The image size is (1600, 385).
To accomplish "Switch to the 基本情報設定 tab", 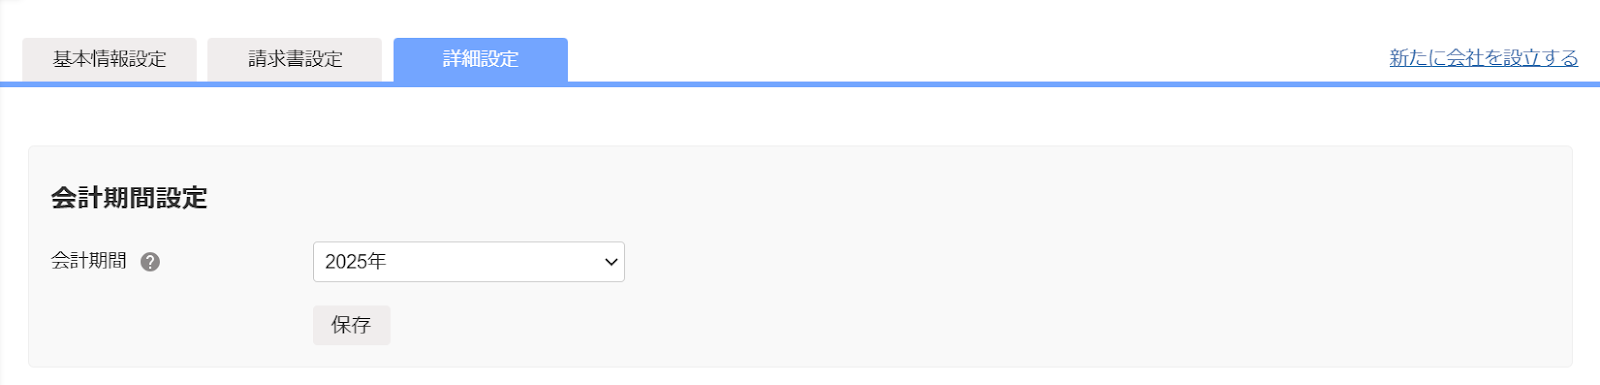I will (110, 60).
